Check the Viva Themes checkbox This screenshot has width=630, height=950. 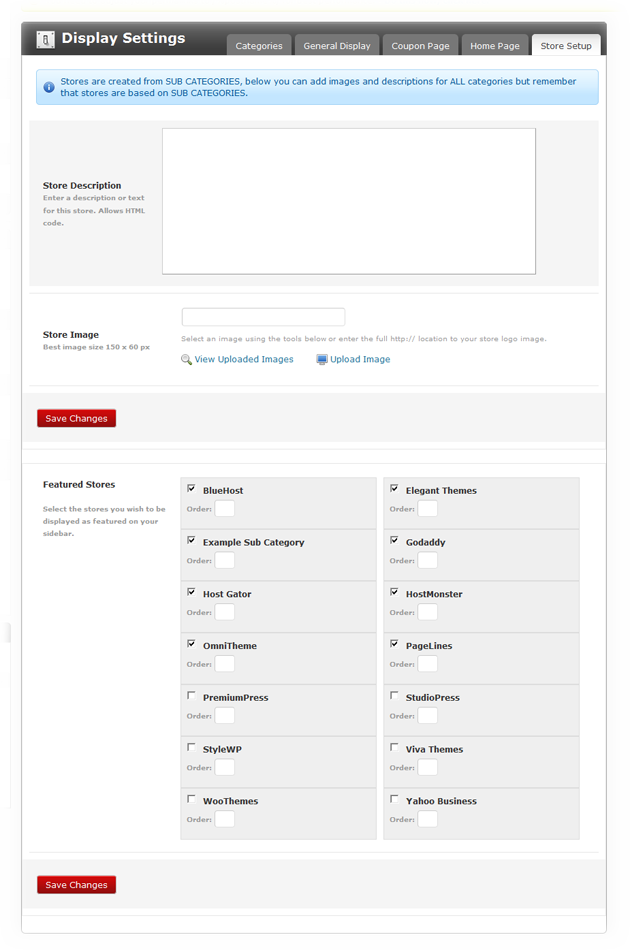394,747
